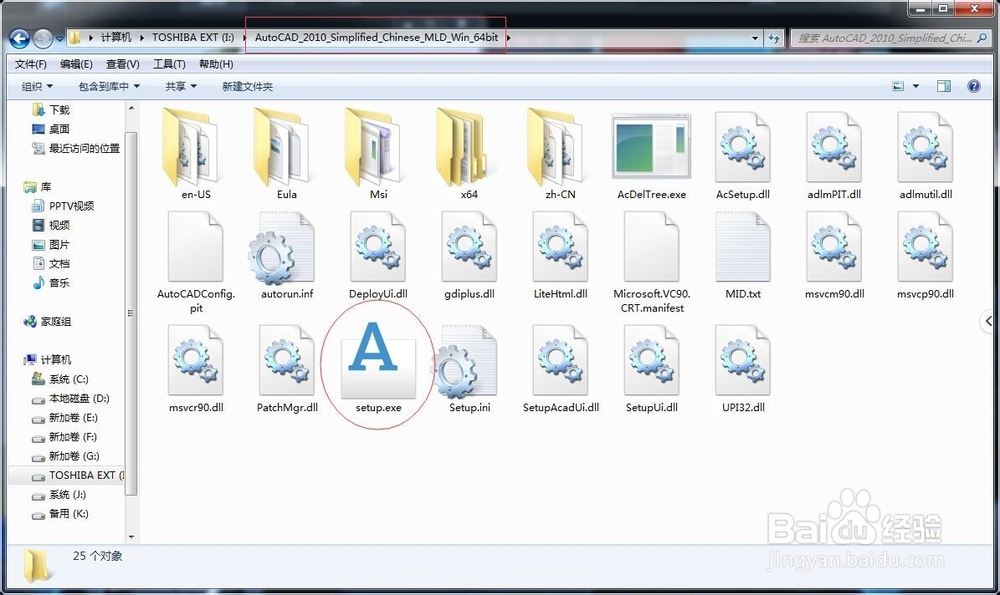Toggle the preview pane button
The image size is (1000, 595).
click(943, 86)
